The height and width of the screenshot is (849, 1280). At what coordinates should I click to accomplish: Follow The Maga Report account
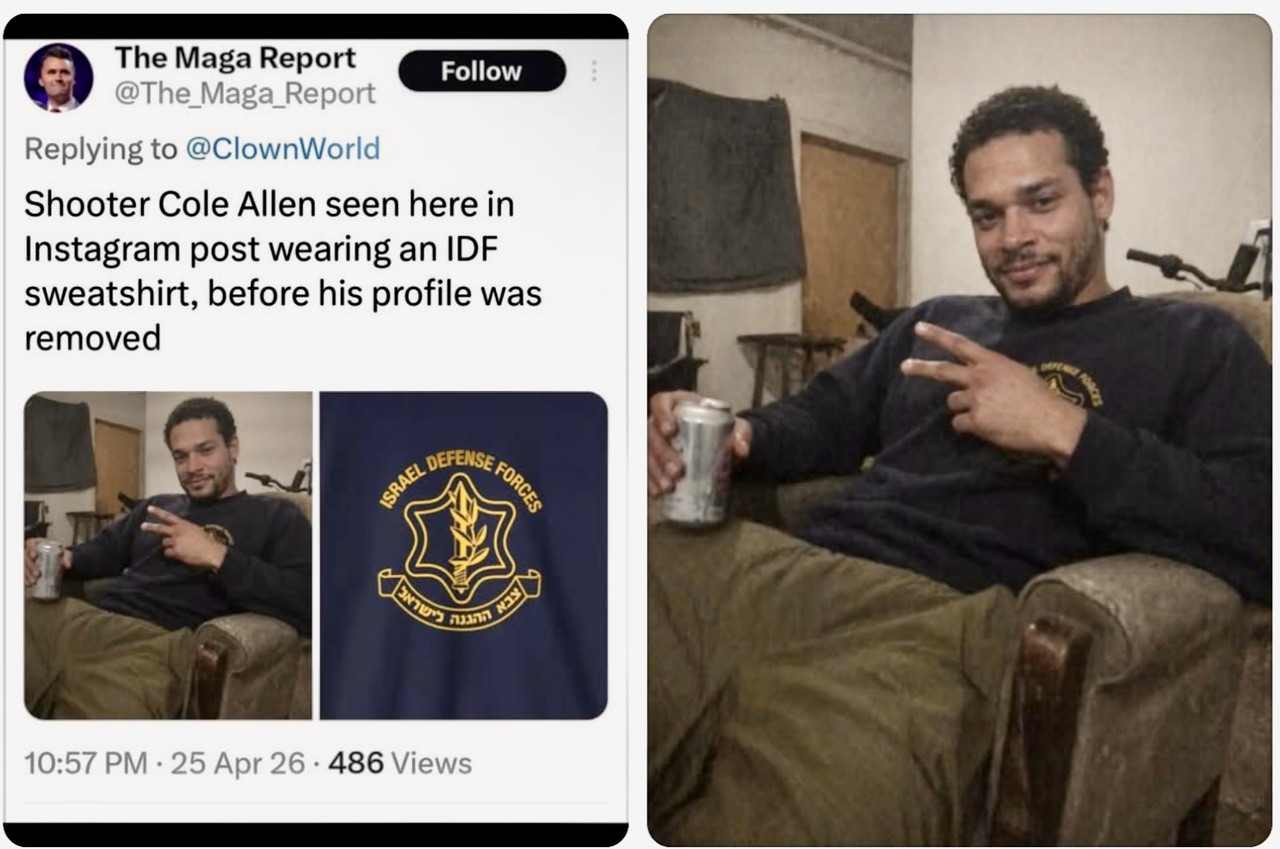(x=482, y=71)
